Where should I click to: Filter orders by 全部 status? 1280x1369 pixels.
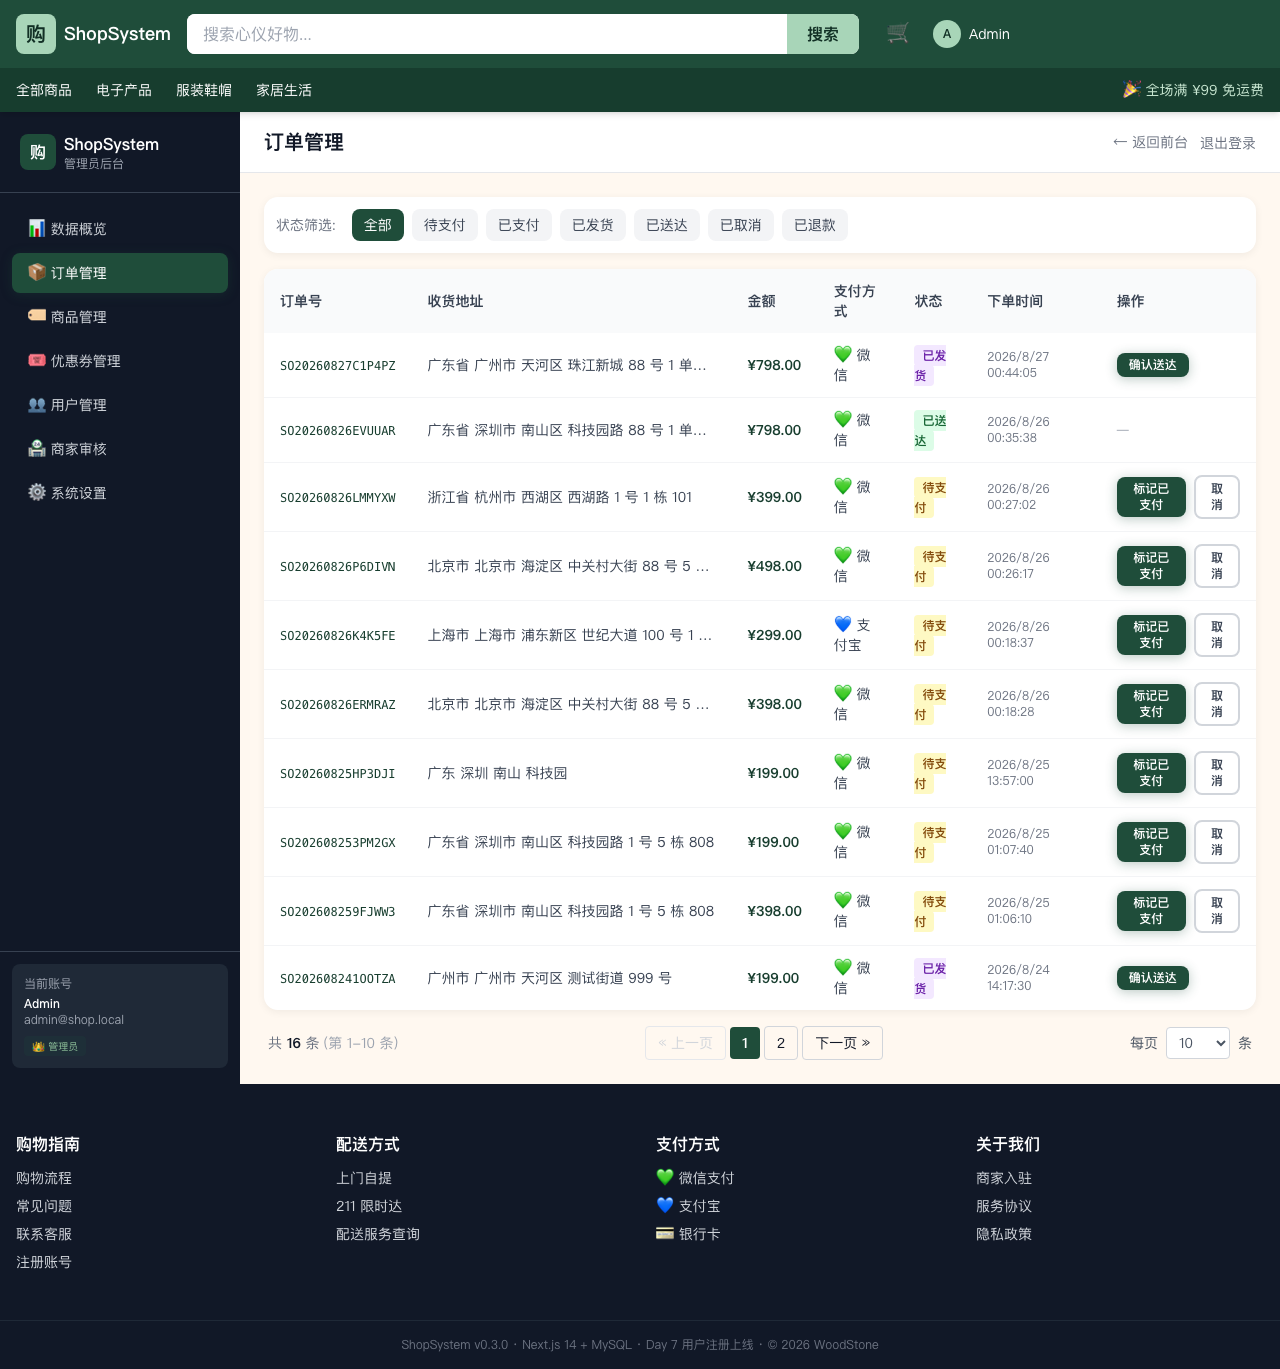tap(378, 225)
